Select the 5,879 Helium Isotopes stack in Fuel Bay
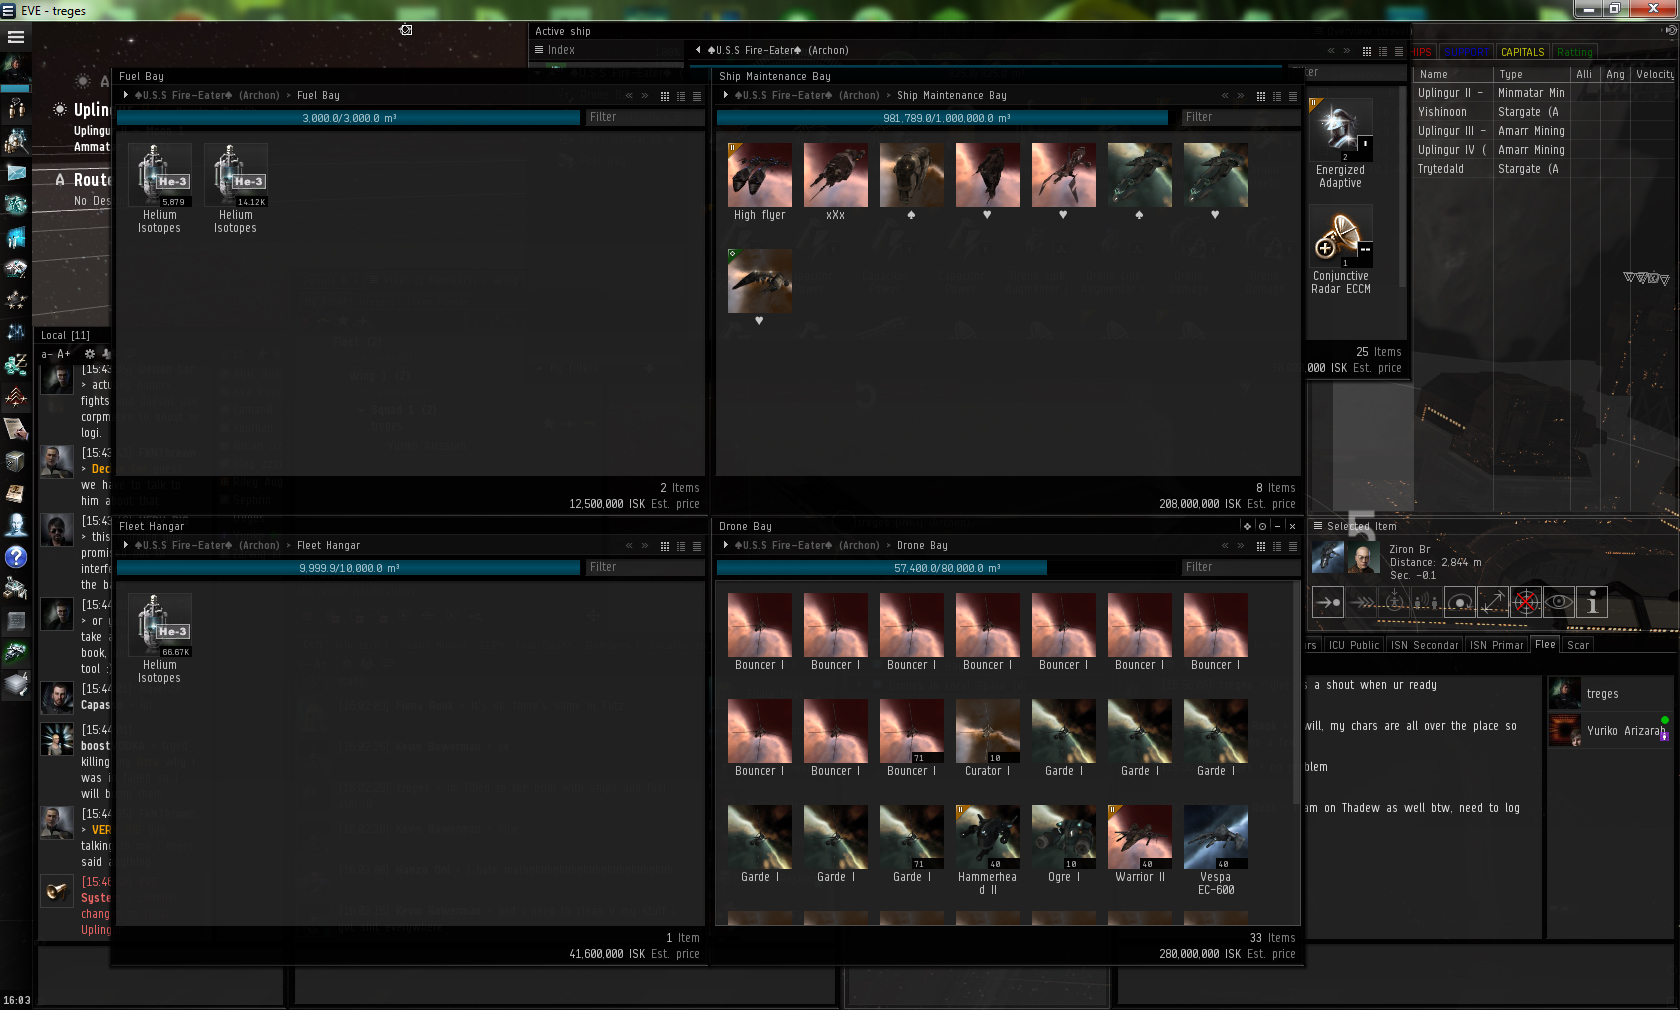 [160, 188]
